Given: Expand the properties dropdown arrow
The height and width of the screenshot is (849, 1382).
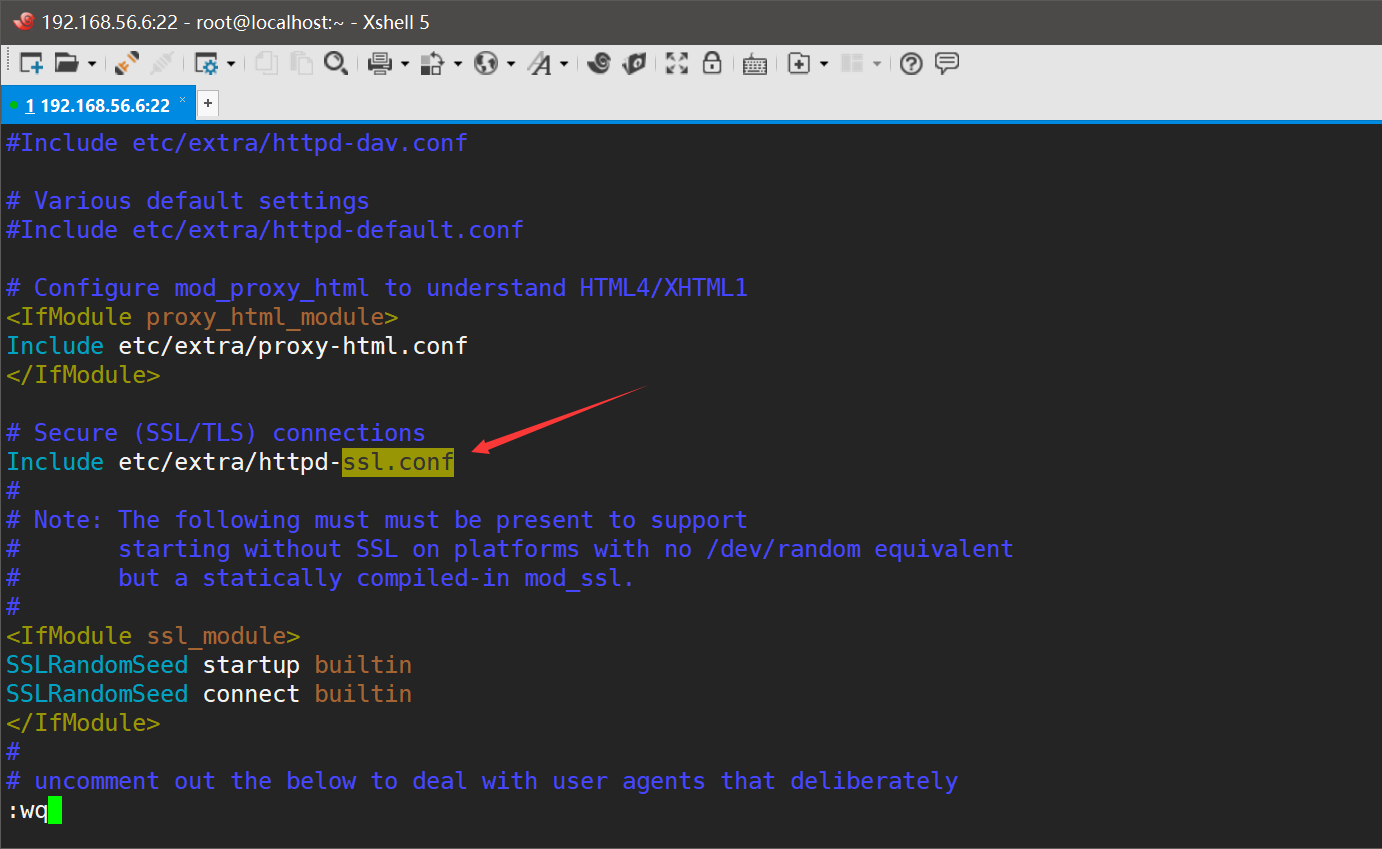Looking at the screenshot, I should pos(231,64).
